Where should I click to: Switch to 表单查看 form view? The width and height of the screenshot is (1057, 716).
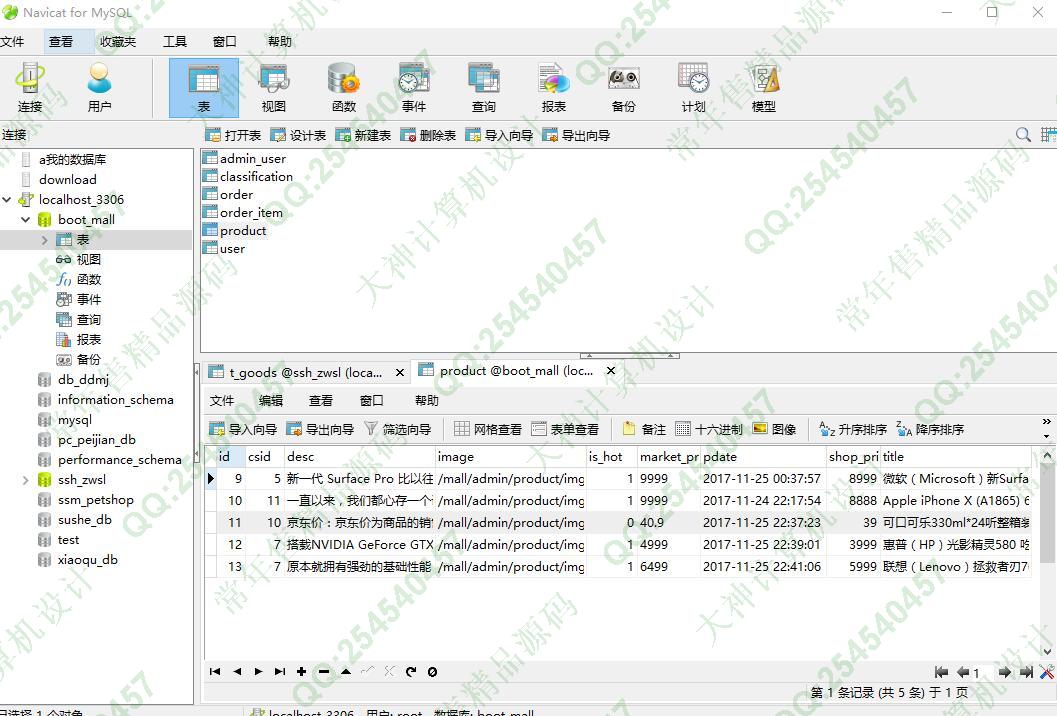(565, 429)
